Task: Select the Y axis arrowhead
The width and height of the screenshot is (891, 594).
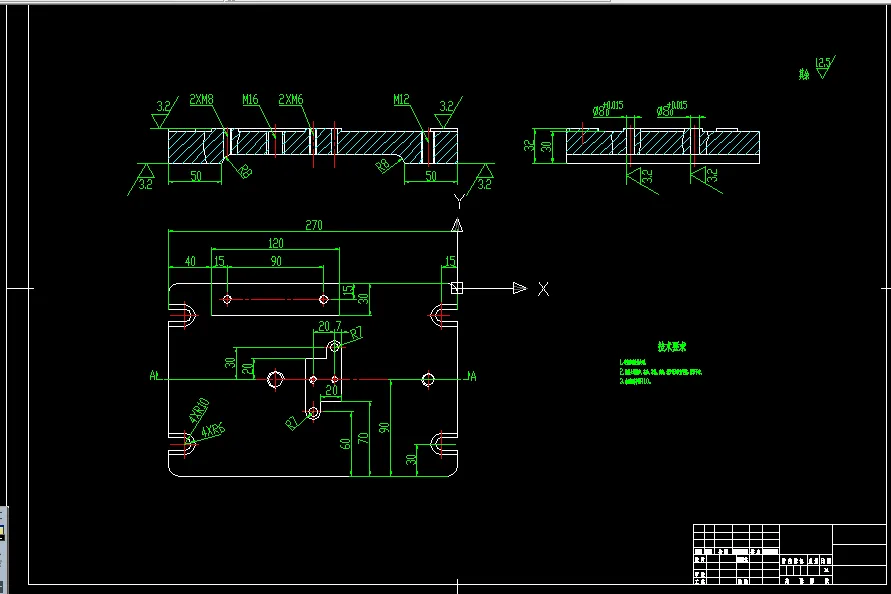Action: point(457,226)
